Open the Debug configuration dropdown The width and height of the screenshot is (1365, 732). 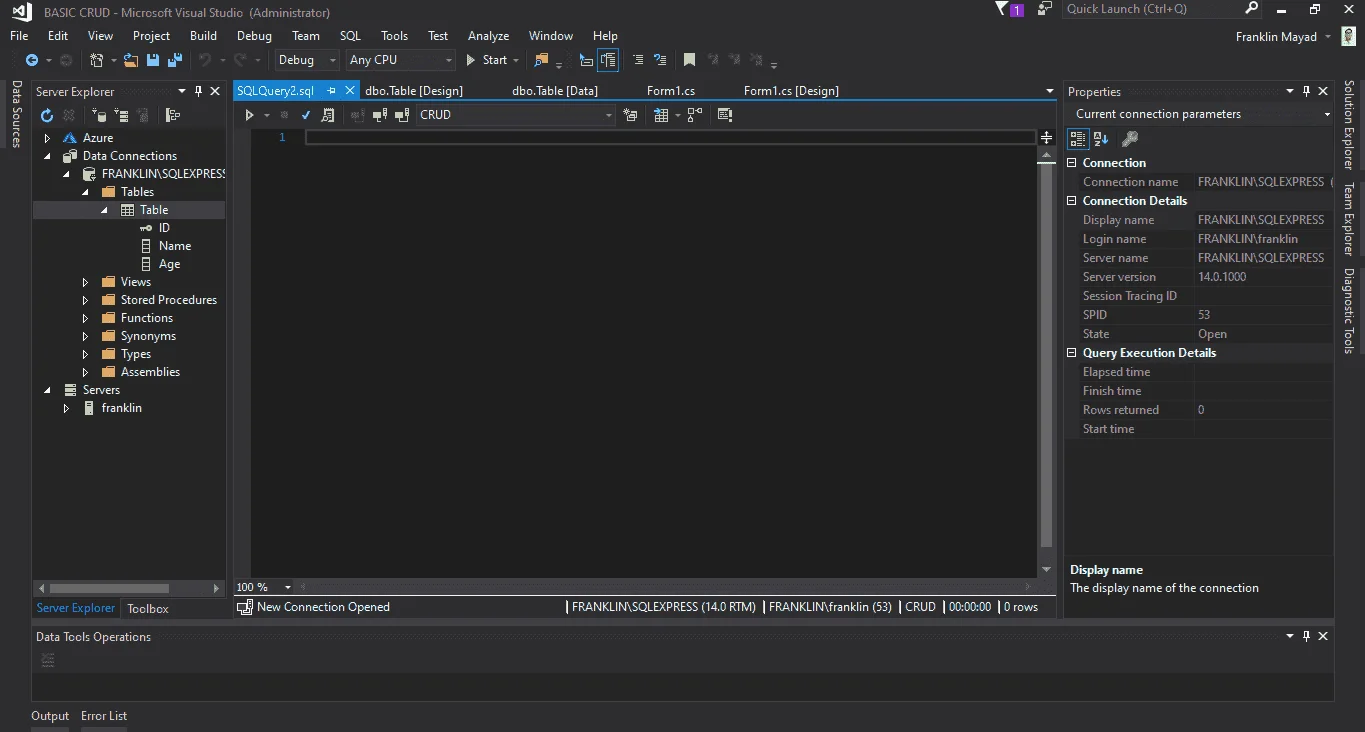pyautogui.click(x=307, y=60)
